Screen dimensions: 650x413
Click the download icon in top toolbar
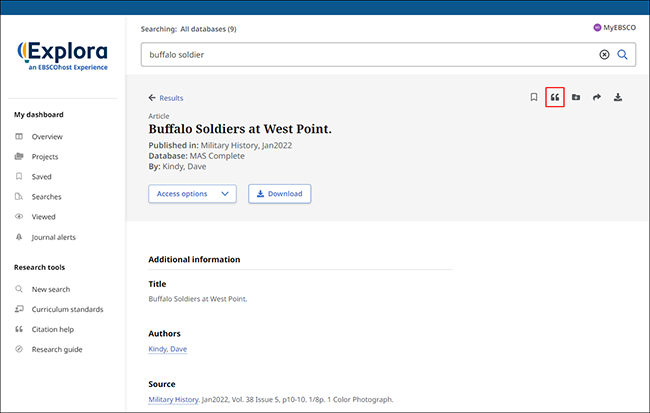(x=618, y=97)
